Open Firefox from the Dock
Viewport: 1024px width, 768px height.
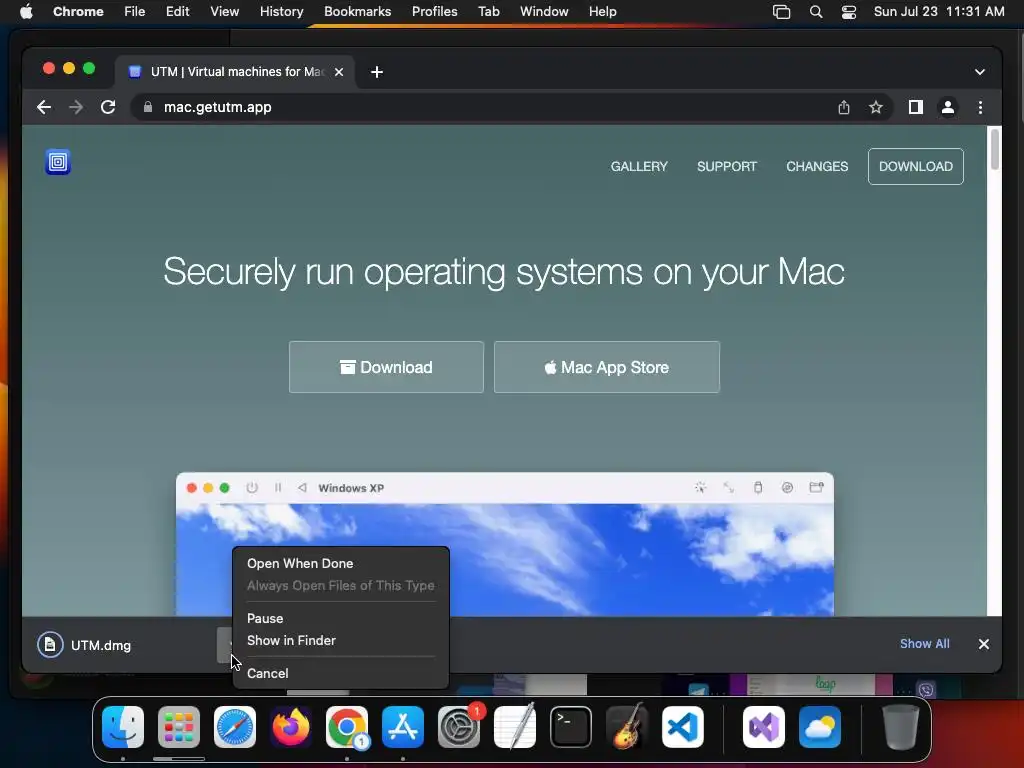291,727
